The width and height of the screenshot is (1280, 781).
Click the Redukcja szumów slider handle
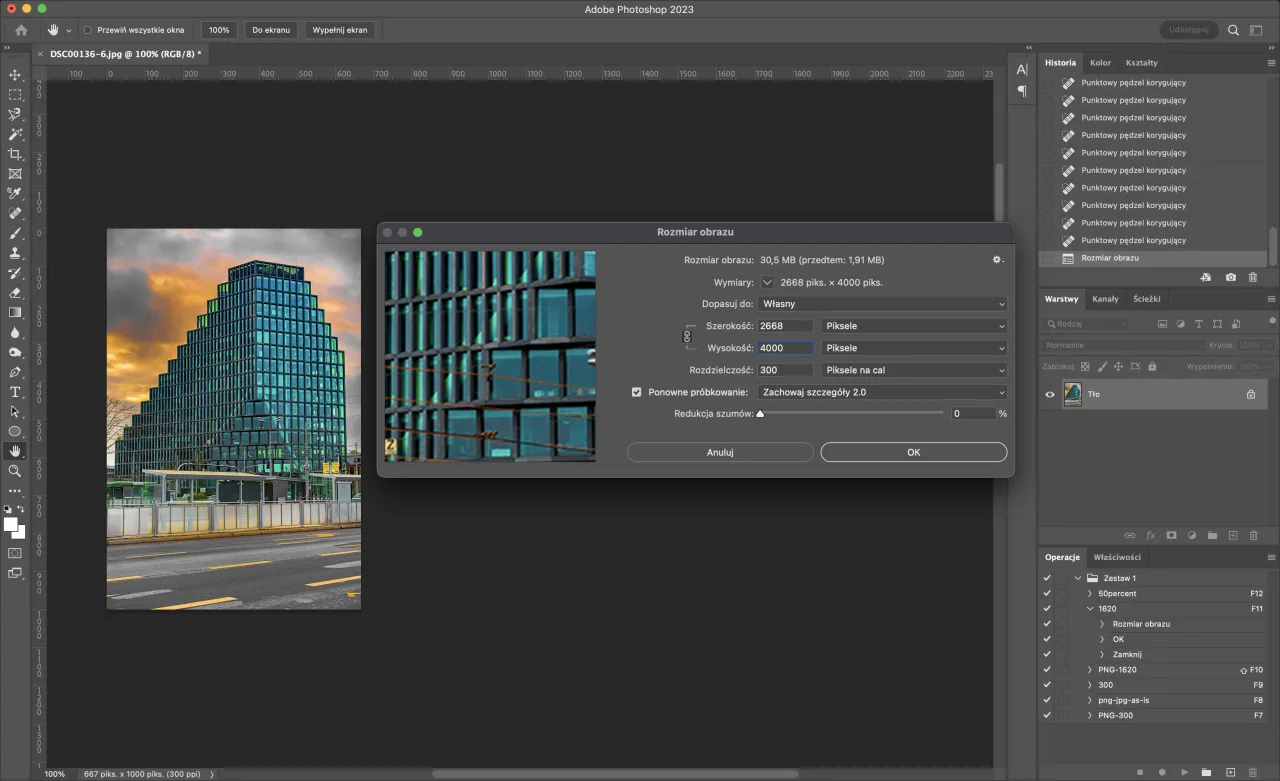click(760, 412)
